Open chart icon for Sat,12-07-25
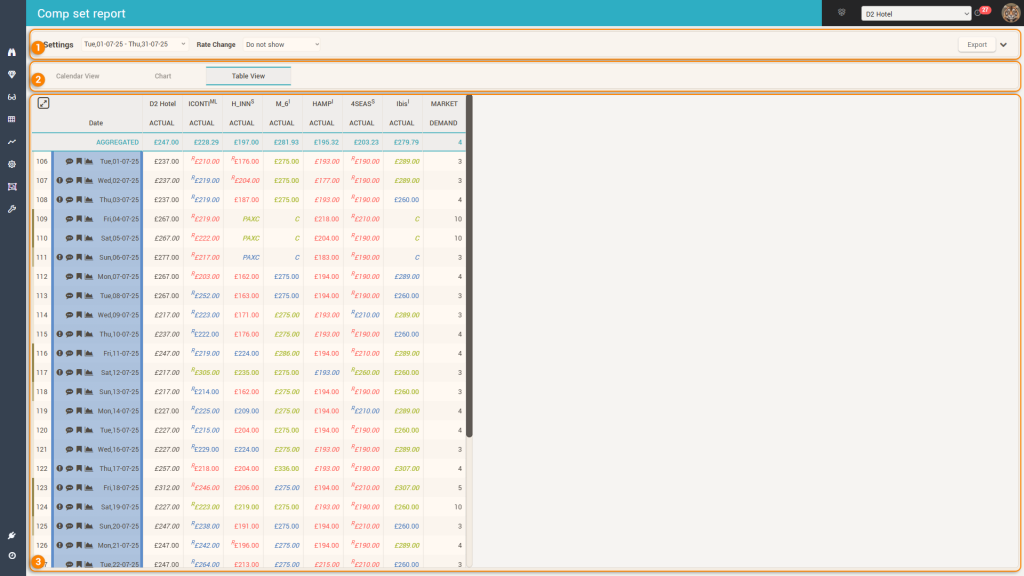 (89, 373)
